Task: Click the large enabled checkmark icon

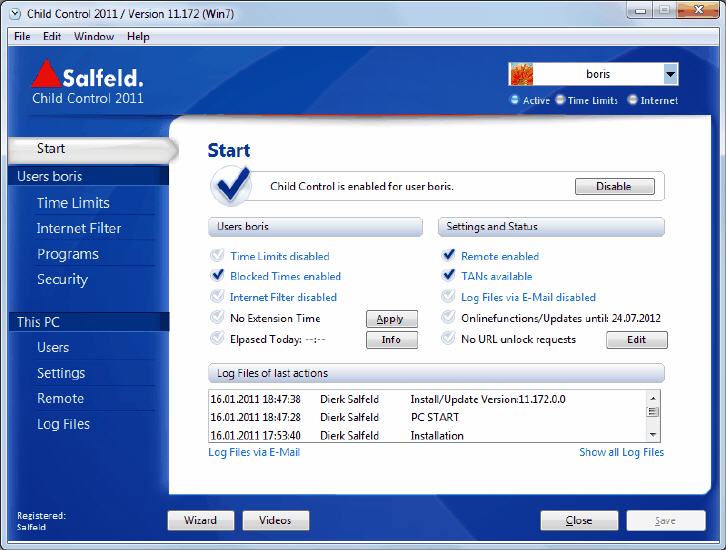Action: tap(231, 186)
